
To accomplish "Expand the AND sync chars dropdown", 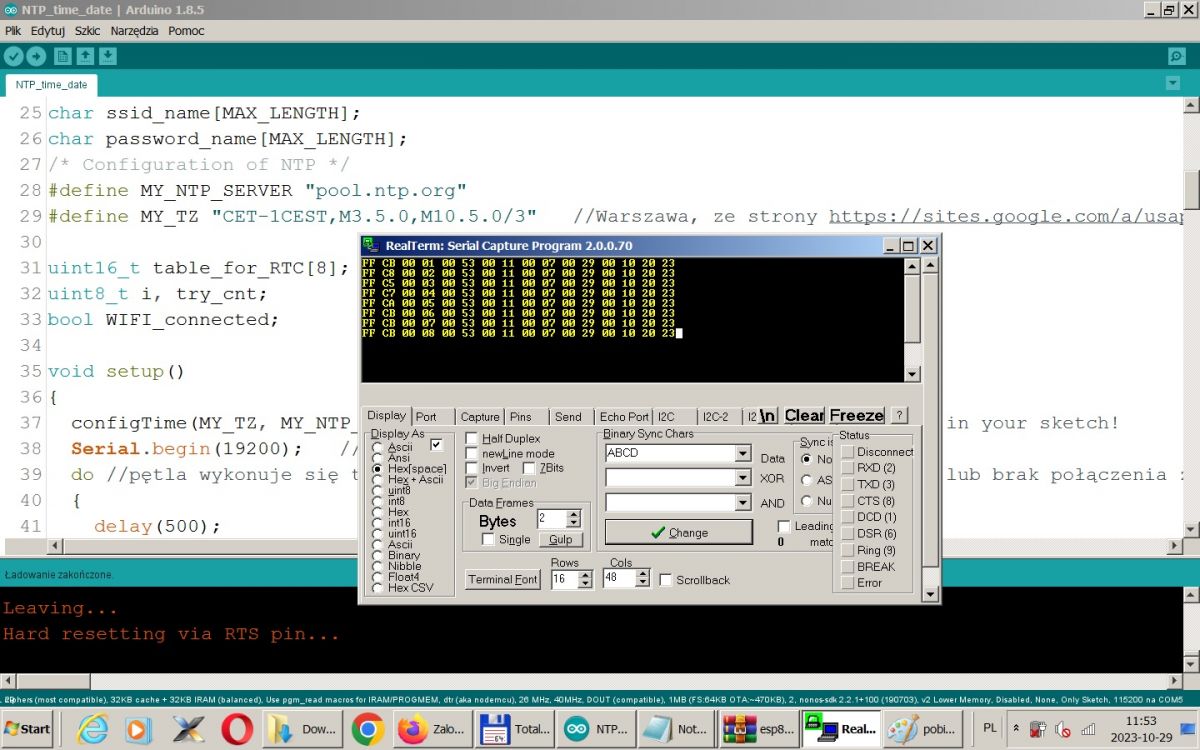I will (742, 502).
